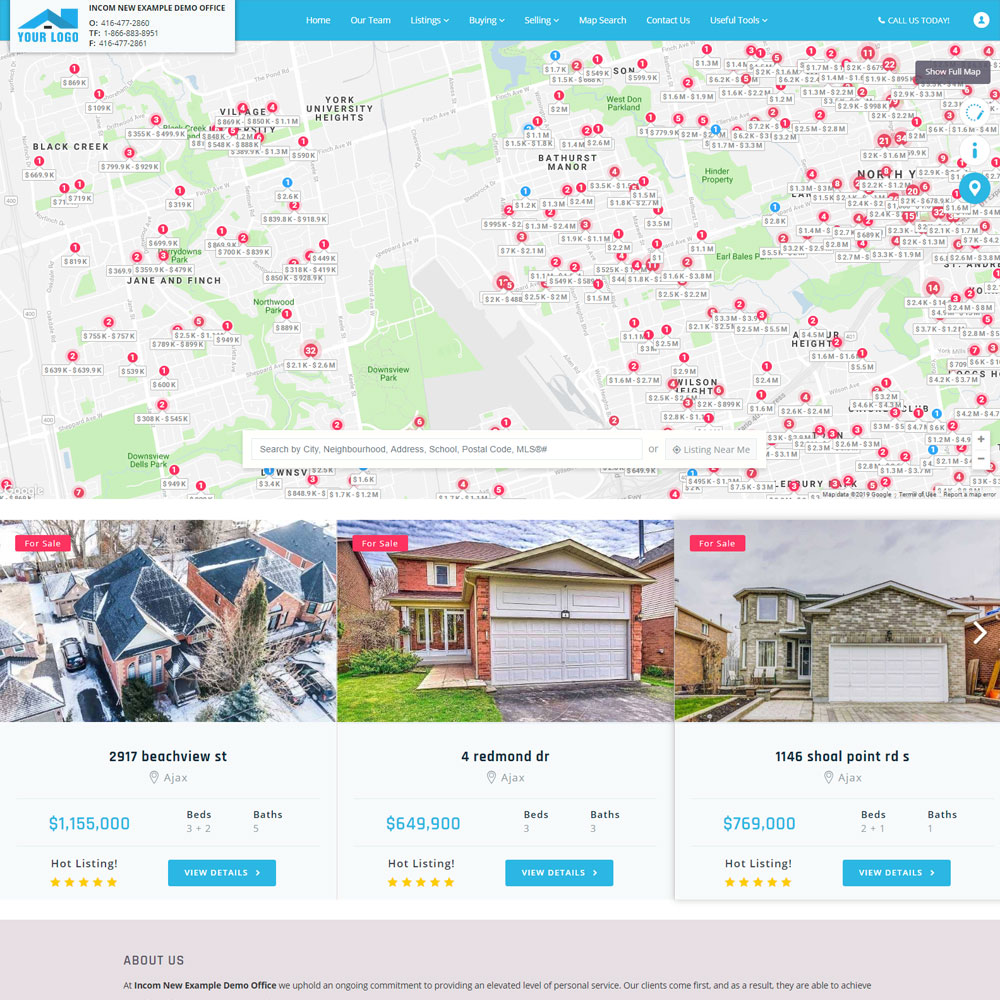This screenshot has width=1000, height=1000.
Task: Go to next listing with right arrow
Action: click(980, 632)
